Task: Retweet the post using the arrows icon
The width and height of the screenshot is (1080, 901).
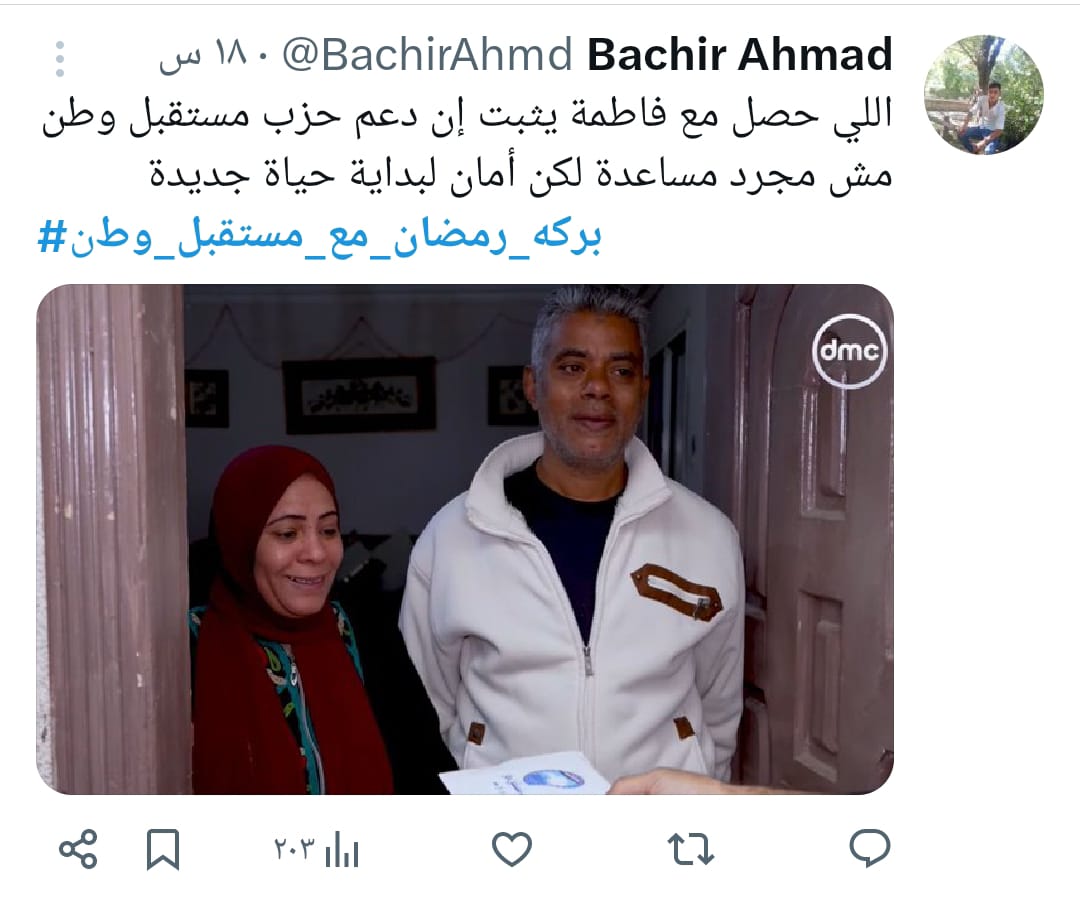Action: (x=690, y=849)
